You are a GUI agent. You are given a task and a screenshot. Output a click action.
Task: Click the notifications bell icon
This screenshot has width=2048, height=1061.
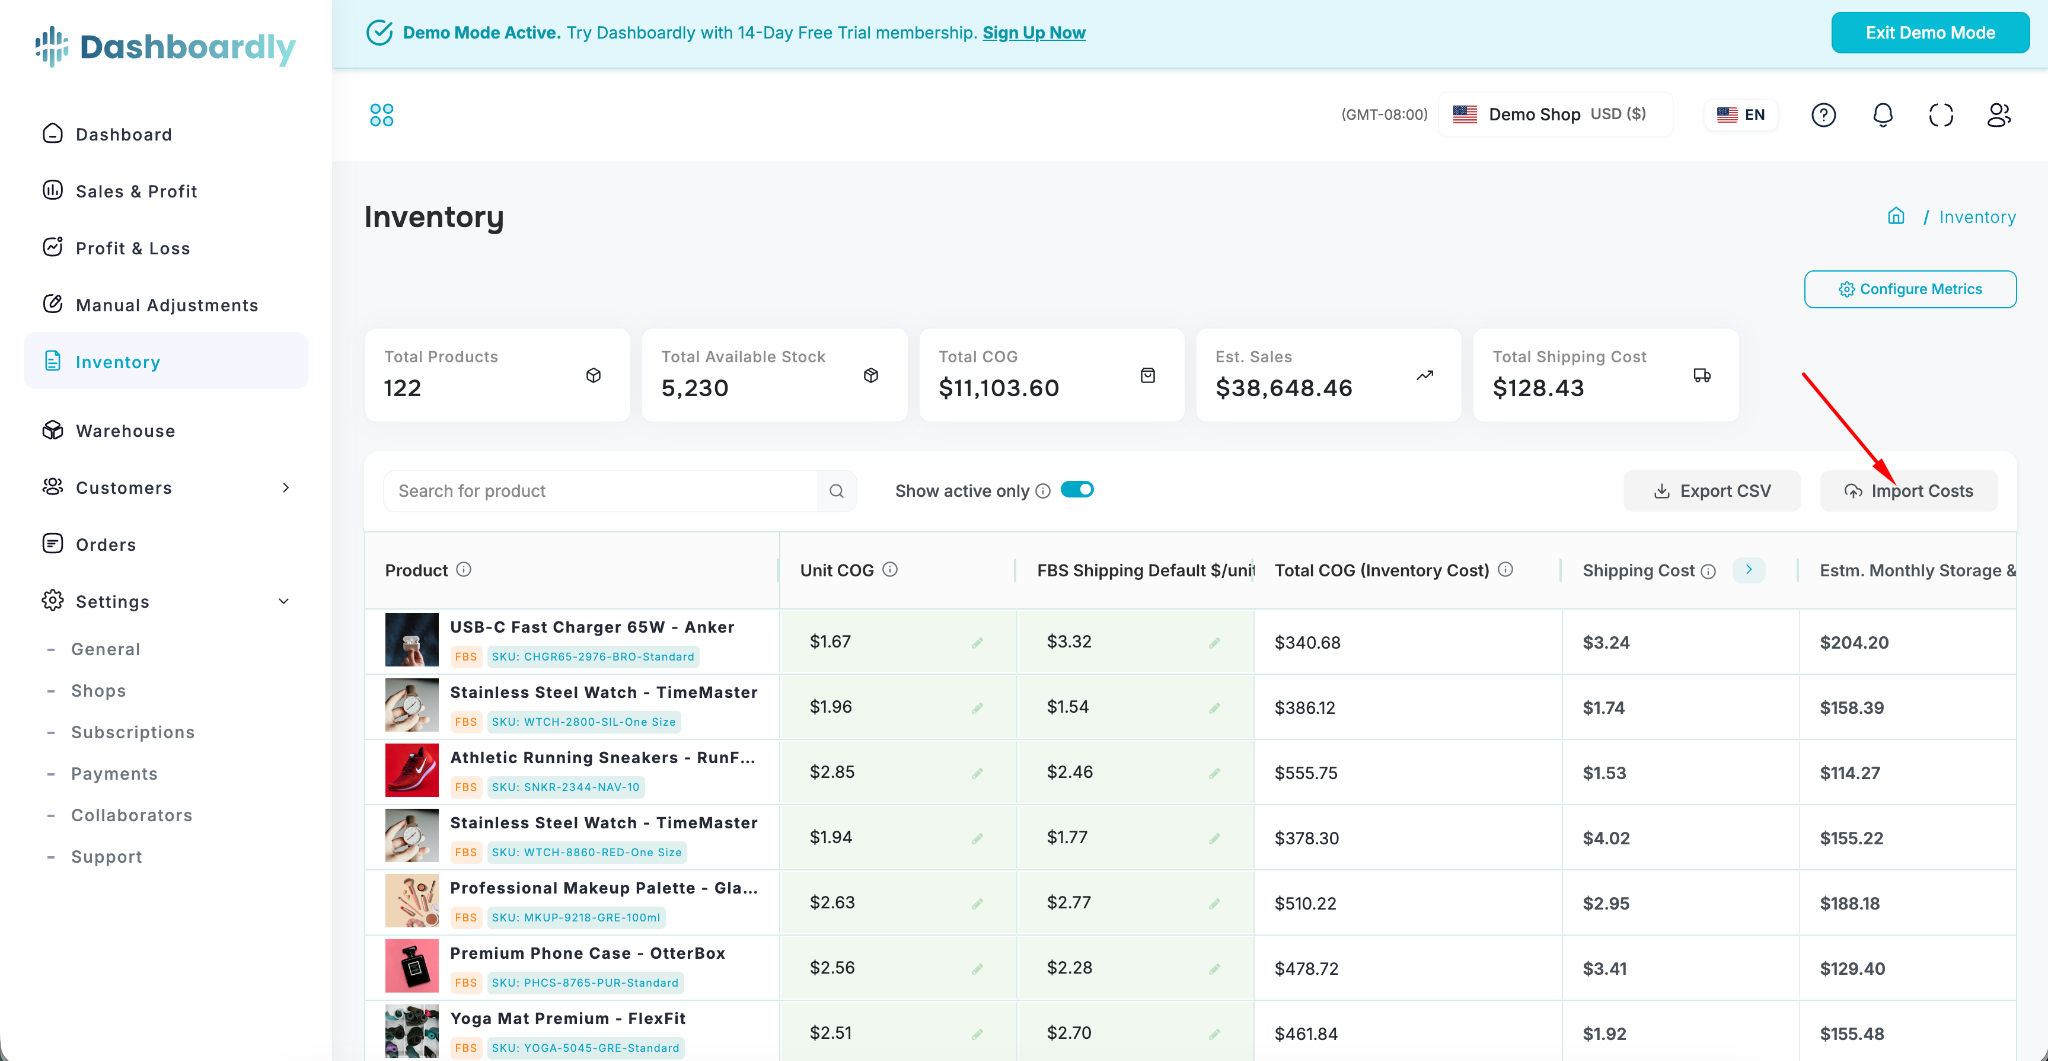coord(1882,115)
